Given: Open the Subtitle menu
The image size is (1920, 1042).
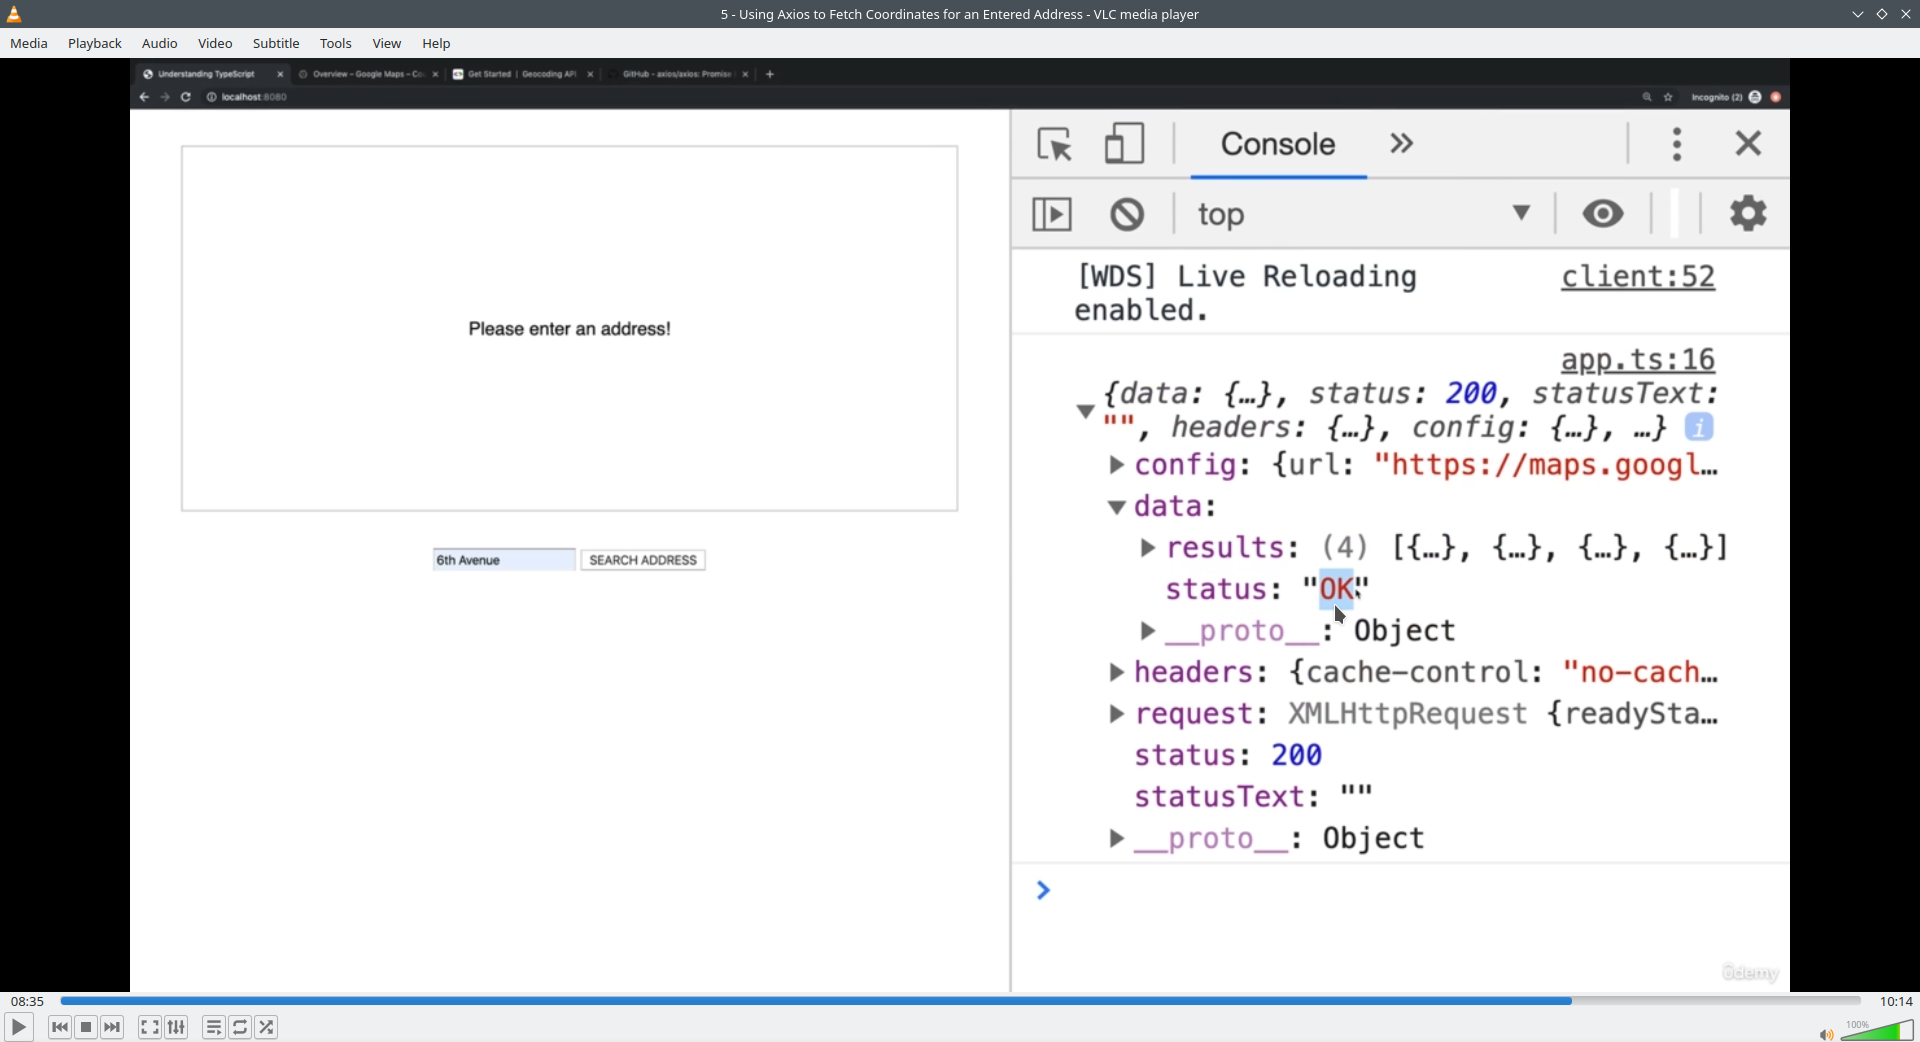Looking at the screenshot, I should click(276, 43).
